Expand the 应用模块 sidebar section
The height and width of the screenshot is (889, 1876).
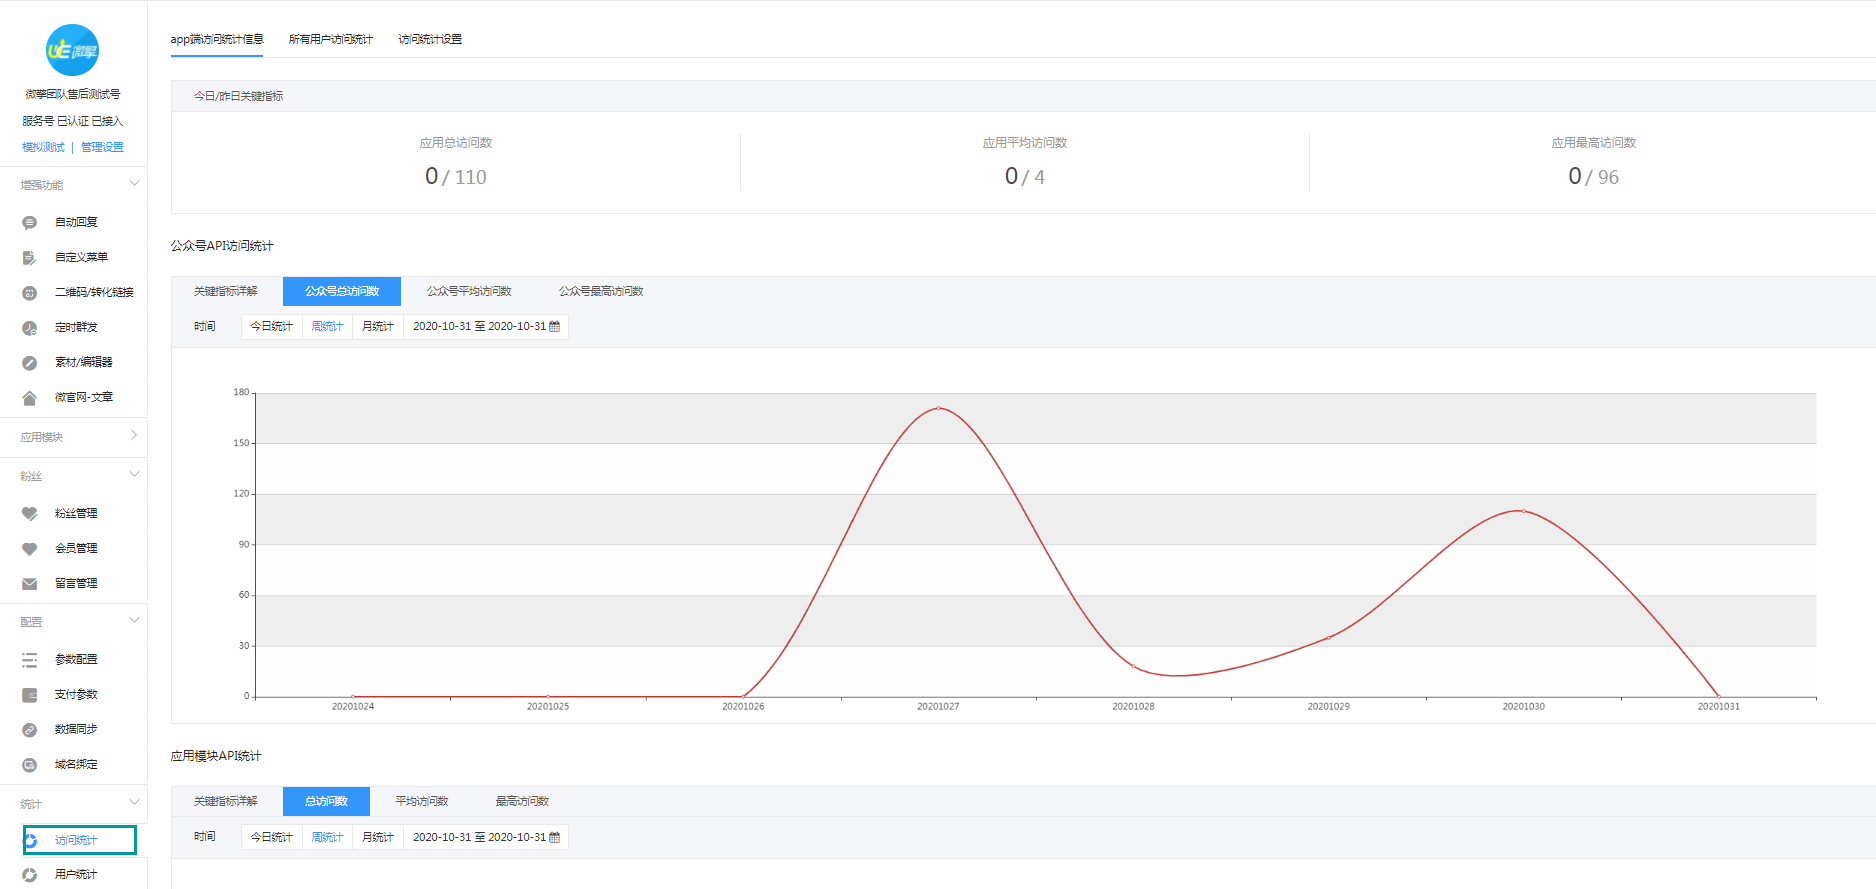click(x=134, y=436)
